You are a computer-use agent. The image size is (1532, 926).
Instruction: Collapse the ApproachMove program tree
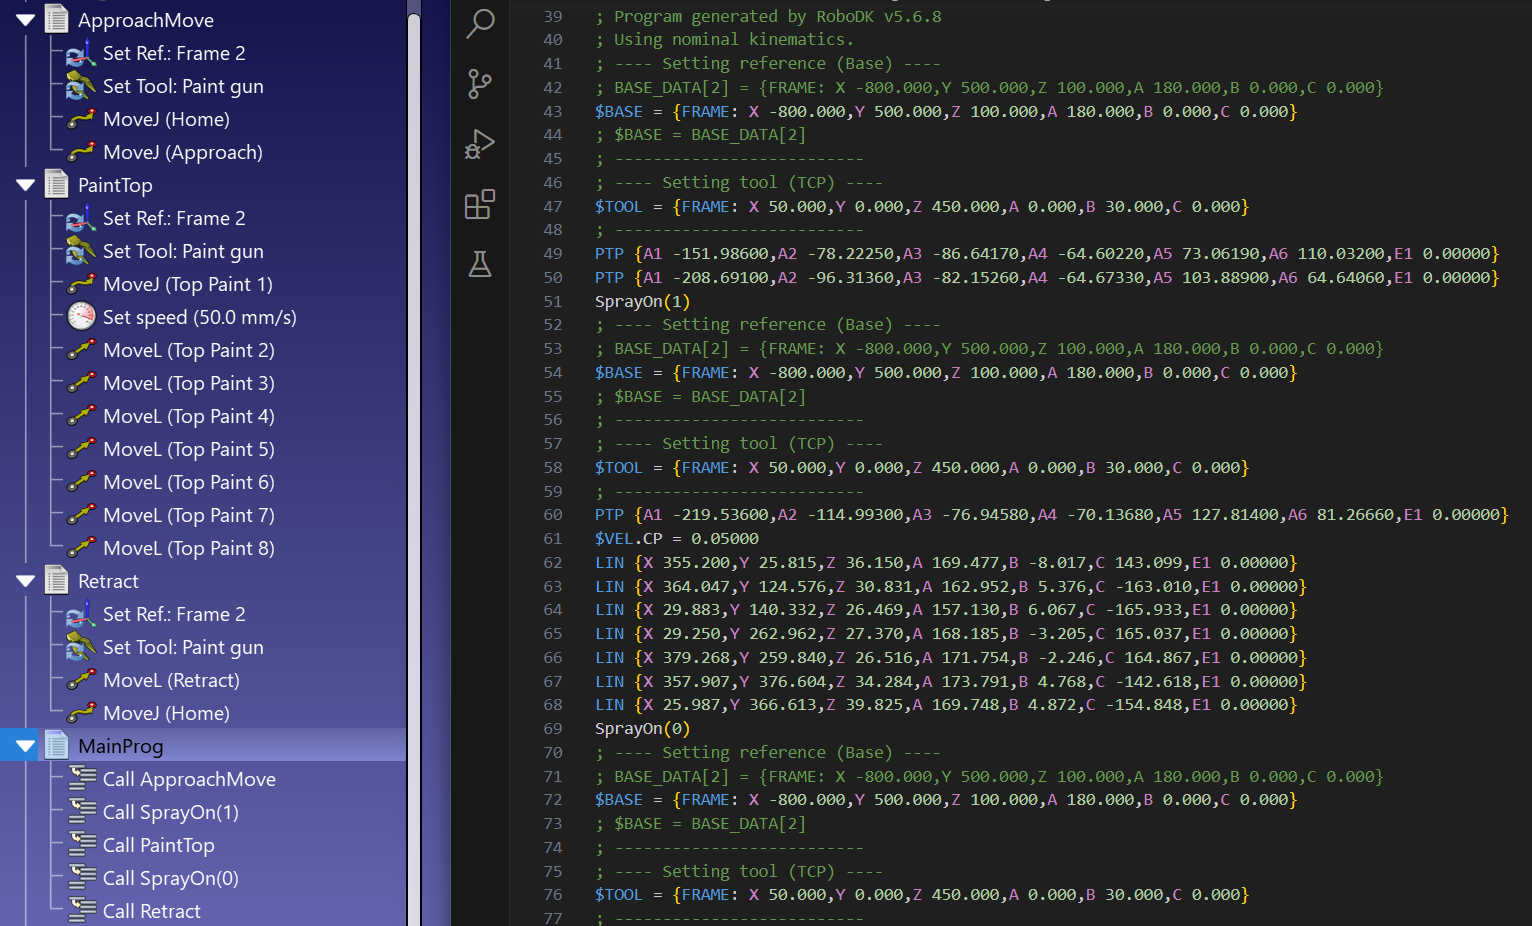(x=26, y=20)
